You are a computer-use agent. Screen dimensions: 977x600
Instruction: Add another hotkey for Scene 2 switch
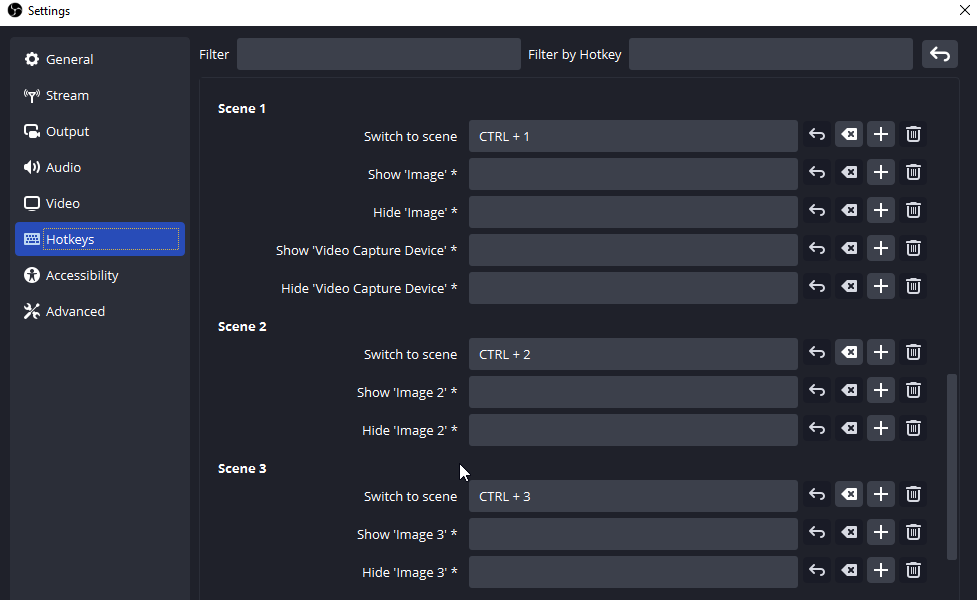coord(880,353)
